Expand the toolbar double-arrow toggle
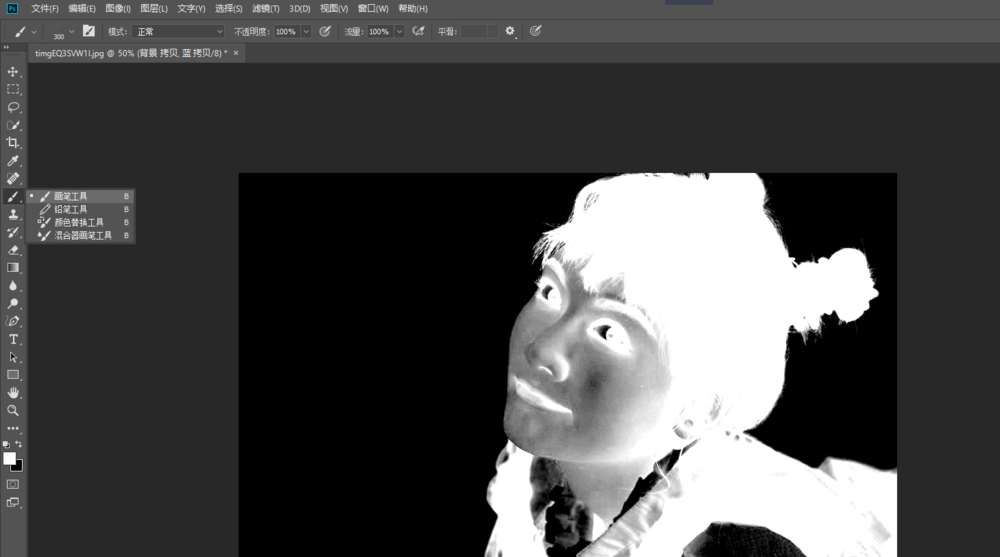This screenshot has height=557, width=1000. [6, 47]
